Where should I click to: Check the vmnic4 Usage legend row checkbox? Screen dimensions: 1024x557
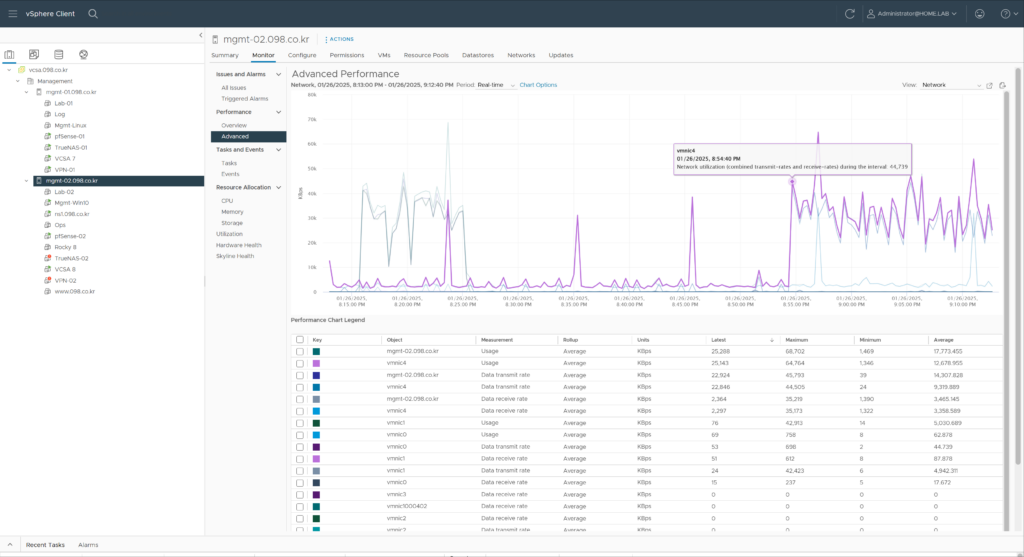pos(300,362)
